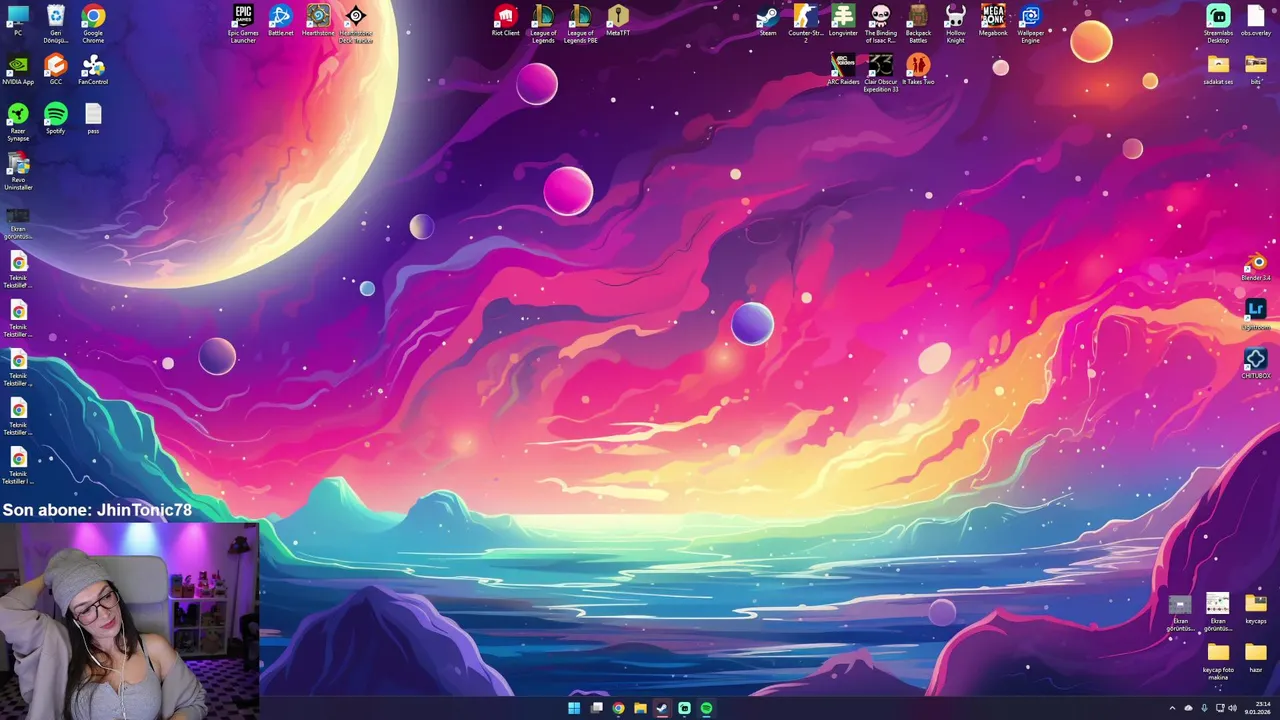This screenshot has width=1280, height=720.
Task: Open the Spotify desktop shortcut
Action: [x=56, y=118]
